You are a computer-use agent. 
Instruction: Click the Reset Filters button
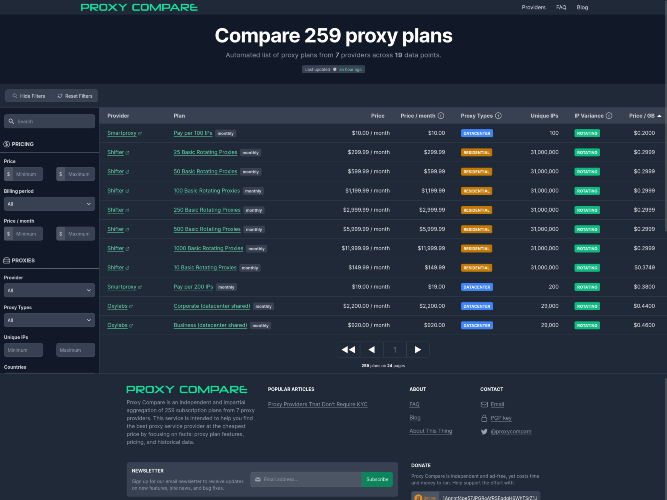point(75,96)
